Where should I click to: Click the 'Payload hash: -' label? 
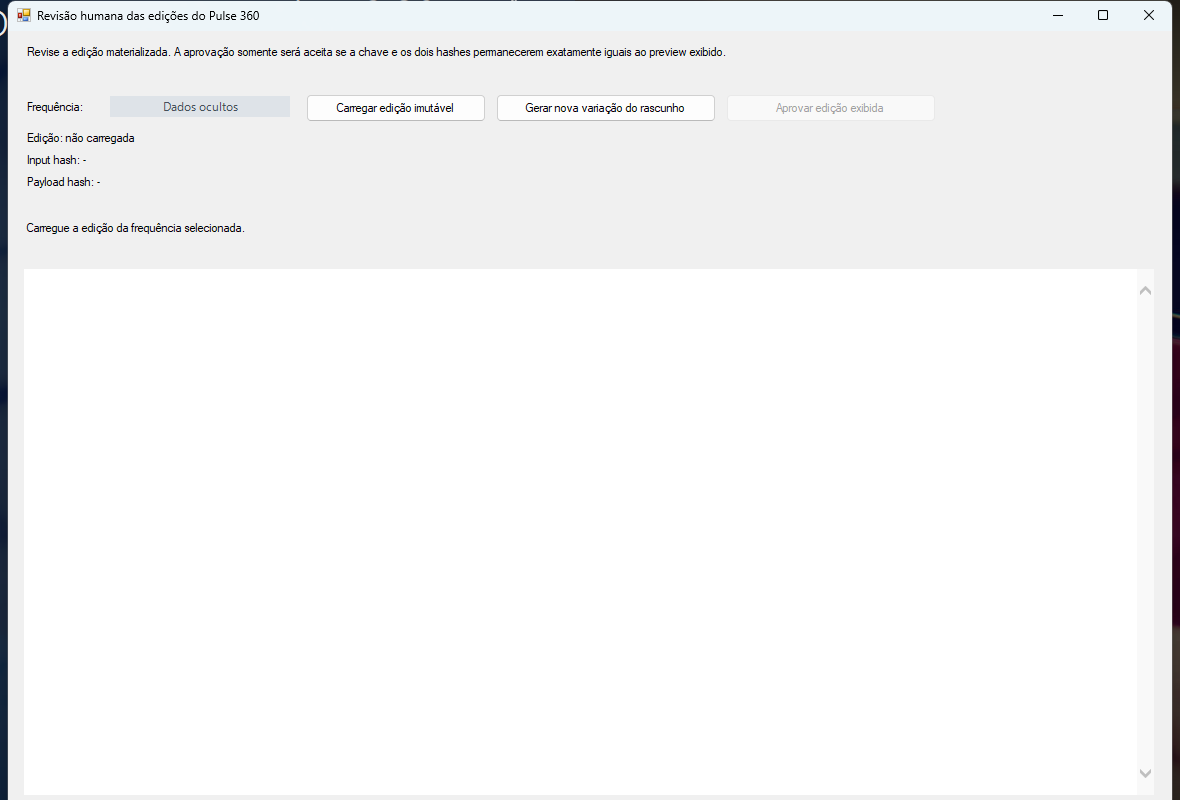[63, 182]
